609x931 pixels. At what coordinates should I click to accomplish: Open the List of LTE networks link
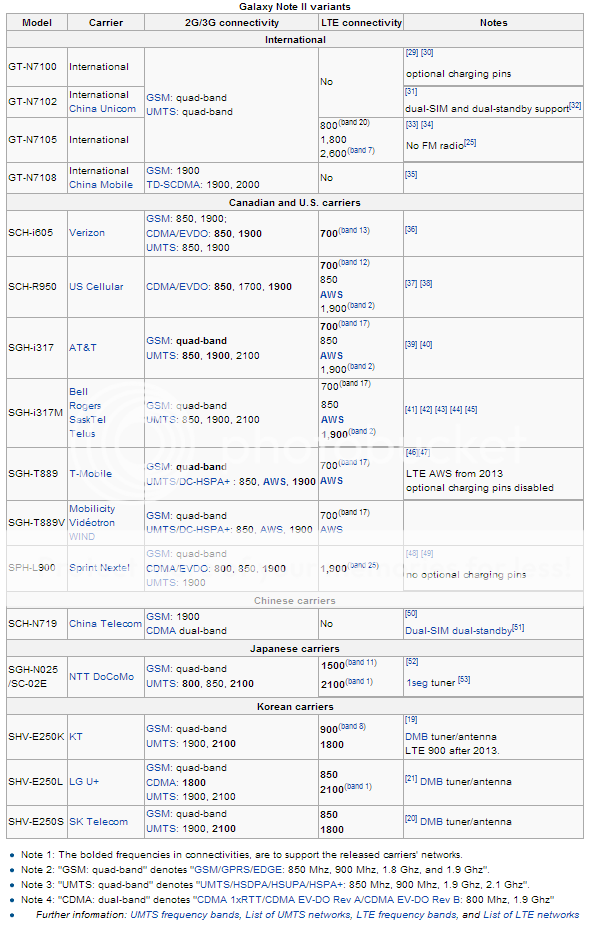coord(531,916)
